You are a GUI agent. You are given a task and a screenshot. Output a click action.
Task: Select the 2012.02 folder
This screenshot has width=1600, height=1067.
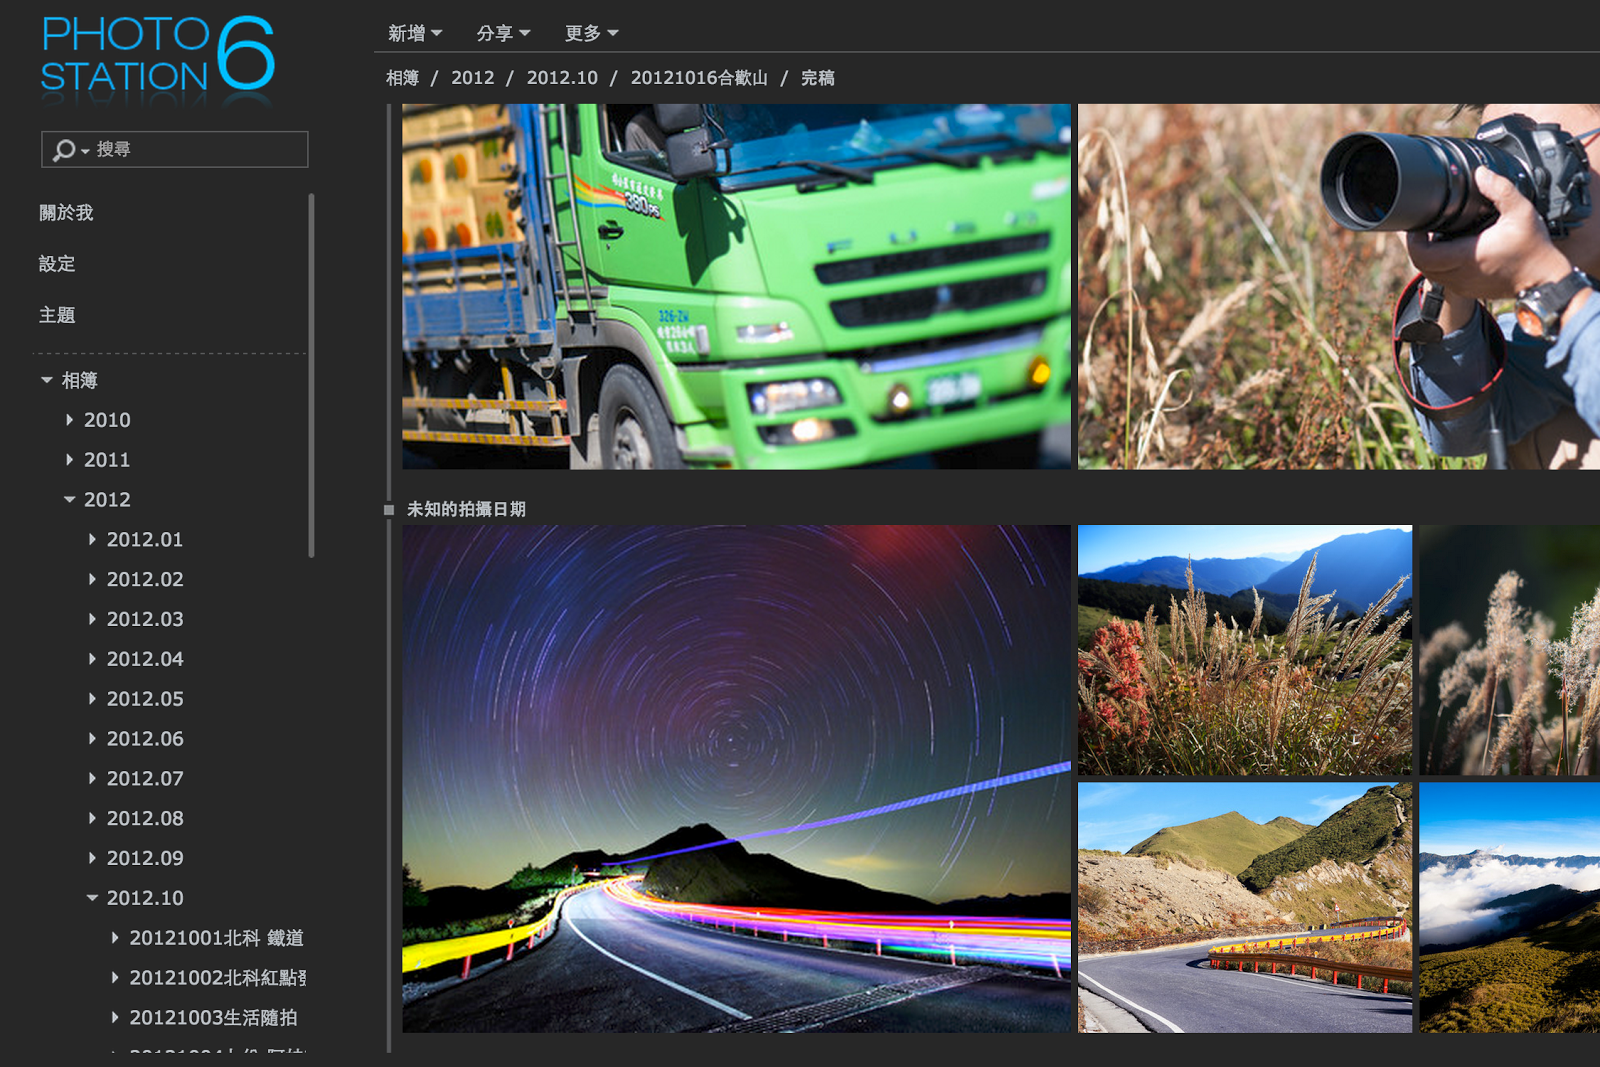[x=145, y=579]
